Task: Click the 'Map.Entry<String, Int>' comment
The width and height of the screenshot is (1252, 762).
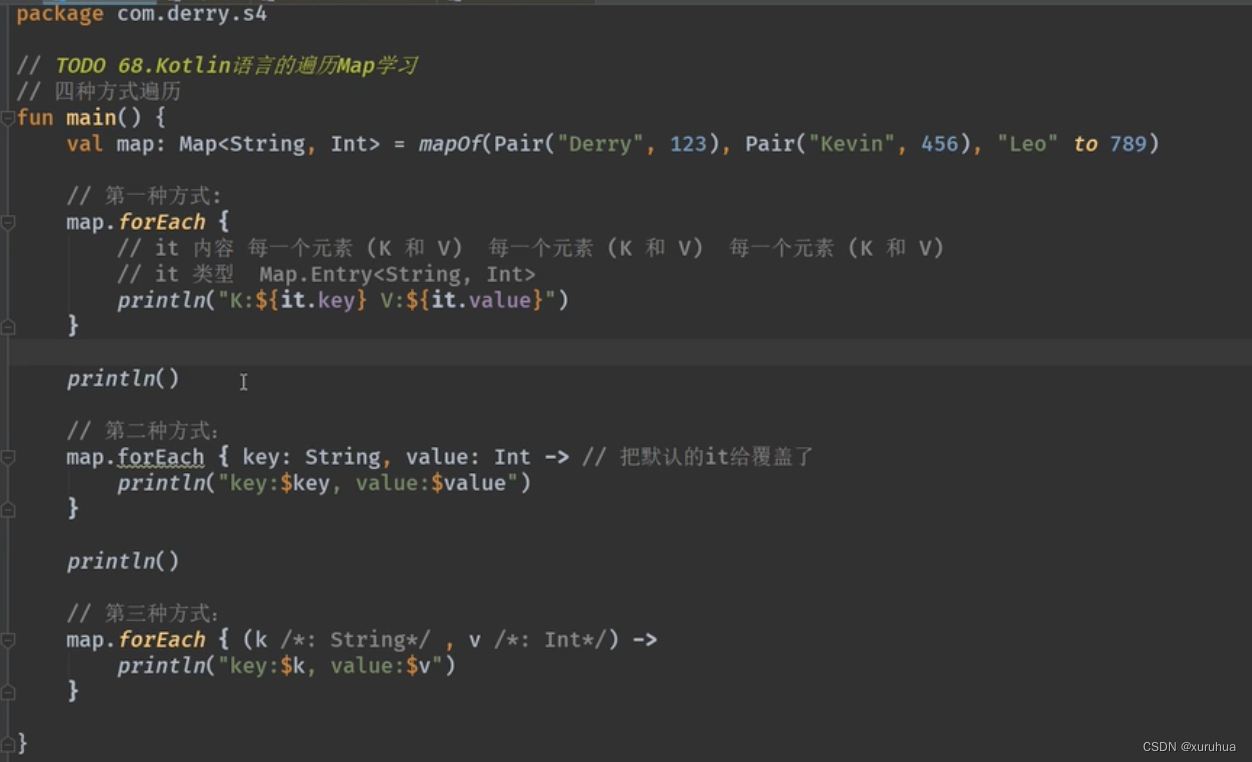Action: pyautogui.click(x=397, y=274)
